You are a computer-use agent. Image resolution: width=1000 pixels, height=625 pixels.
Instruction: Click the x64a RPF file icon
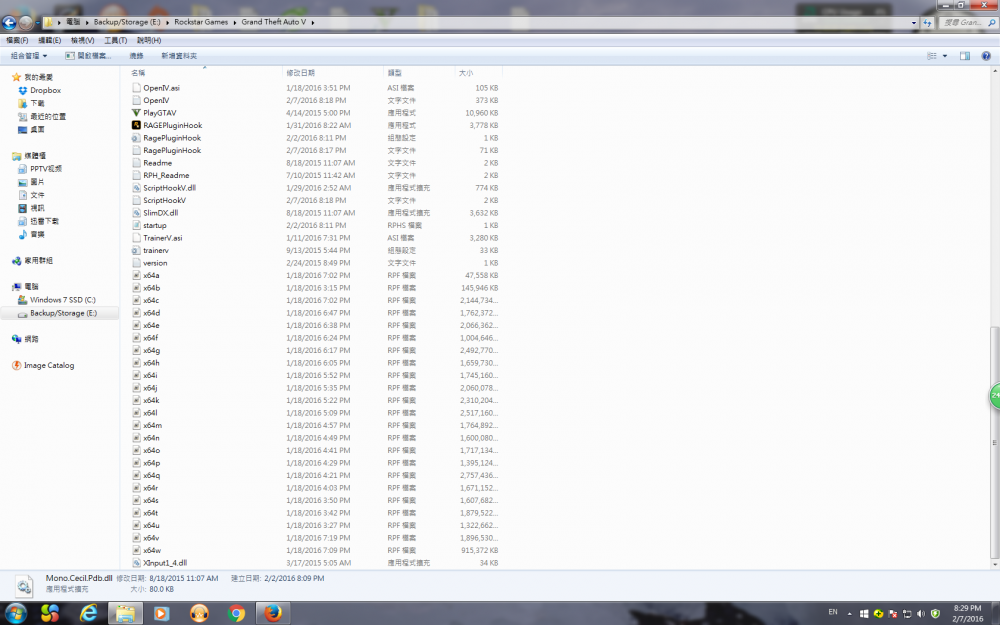[x=136, y=275]
